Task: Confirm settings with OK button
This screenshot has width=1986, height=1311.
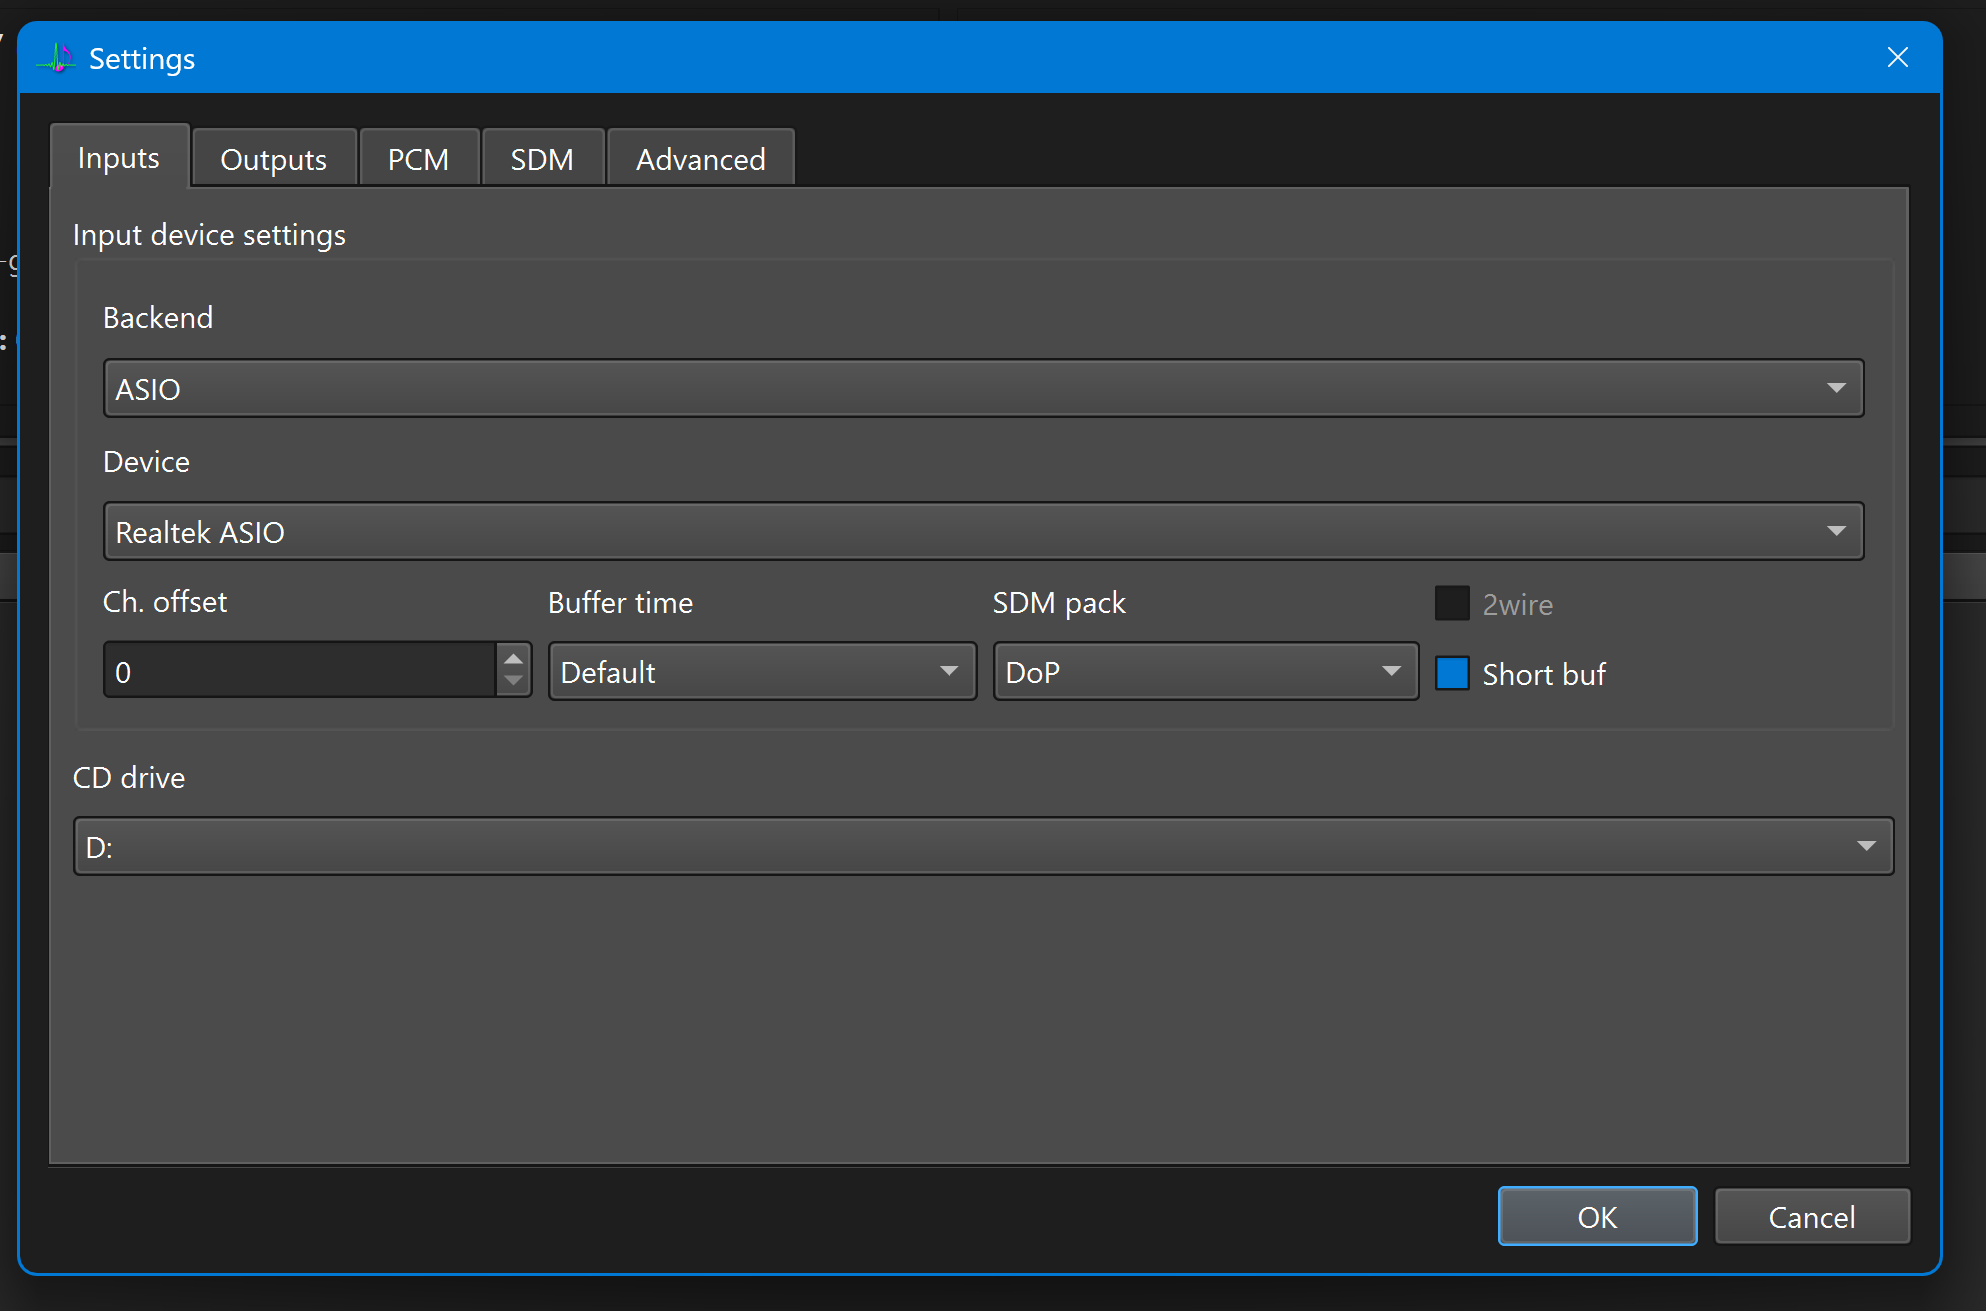Action: tap(1597, 1217)
